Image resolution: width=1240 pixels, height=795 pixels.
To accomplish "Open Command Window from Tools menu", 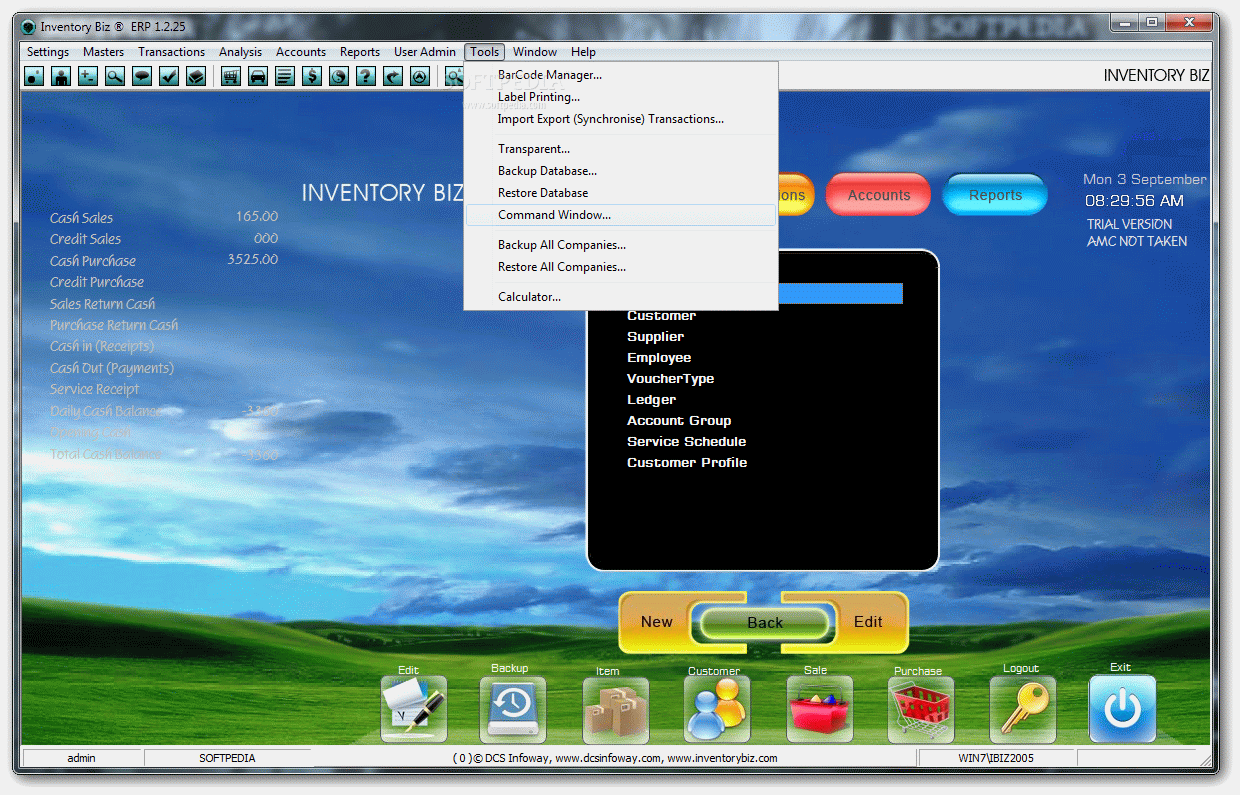I will click(621, 215).
